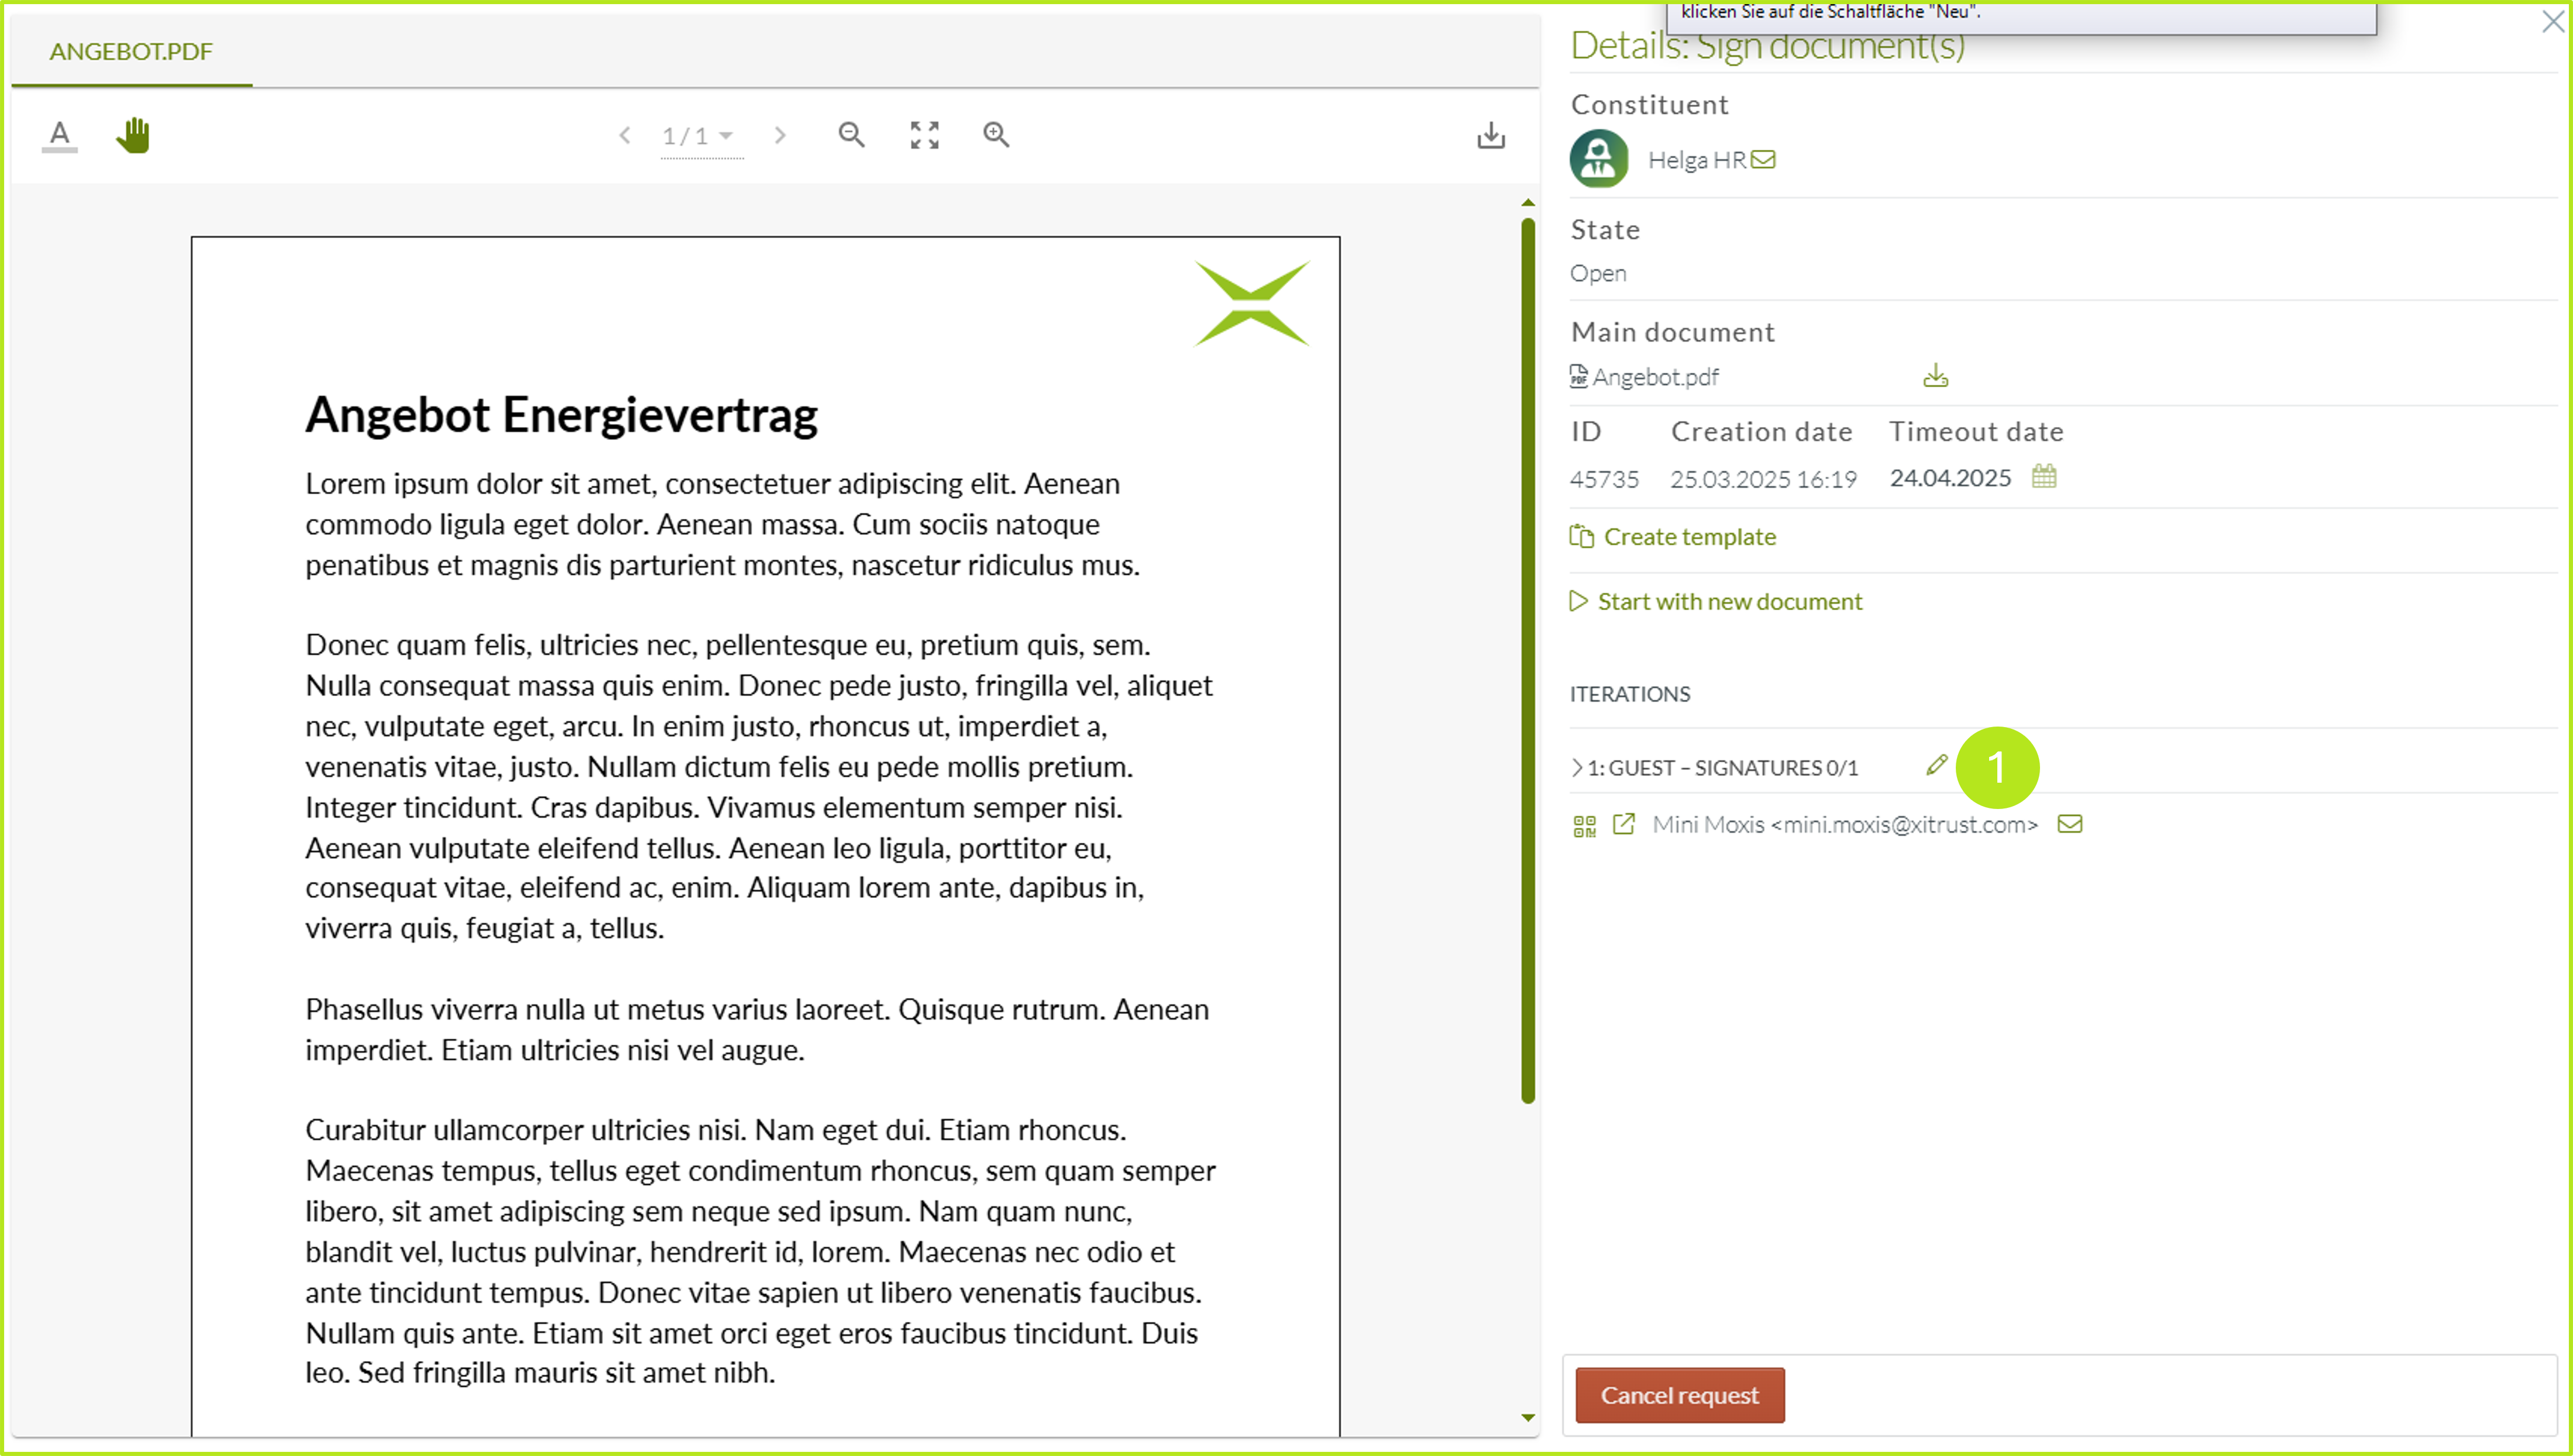Download the Angebot.pdf main document
2573x1456 pixels.
(x=1935, y=376)
